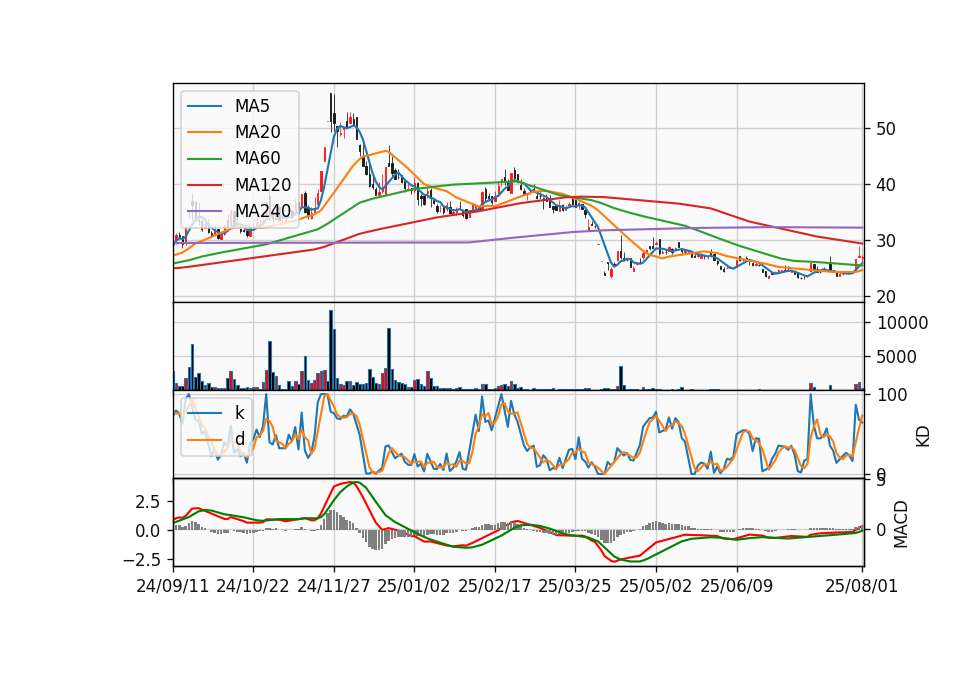The width and height of the screenshot is (960, 690).
Task: Click the 5000 volume axis label
Action: [x=896, y=357]
